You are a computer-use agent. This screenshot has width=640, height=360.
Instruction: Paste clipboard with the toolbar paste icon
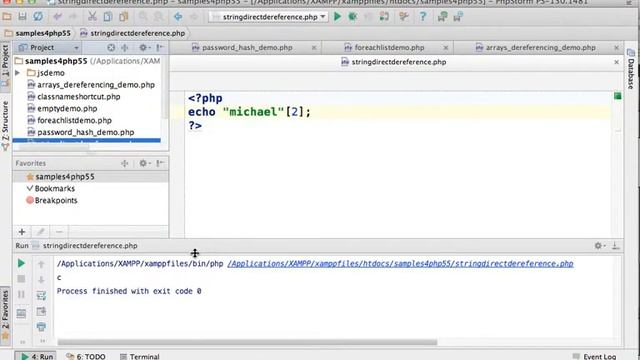click(x=124, y=17)
